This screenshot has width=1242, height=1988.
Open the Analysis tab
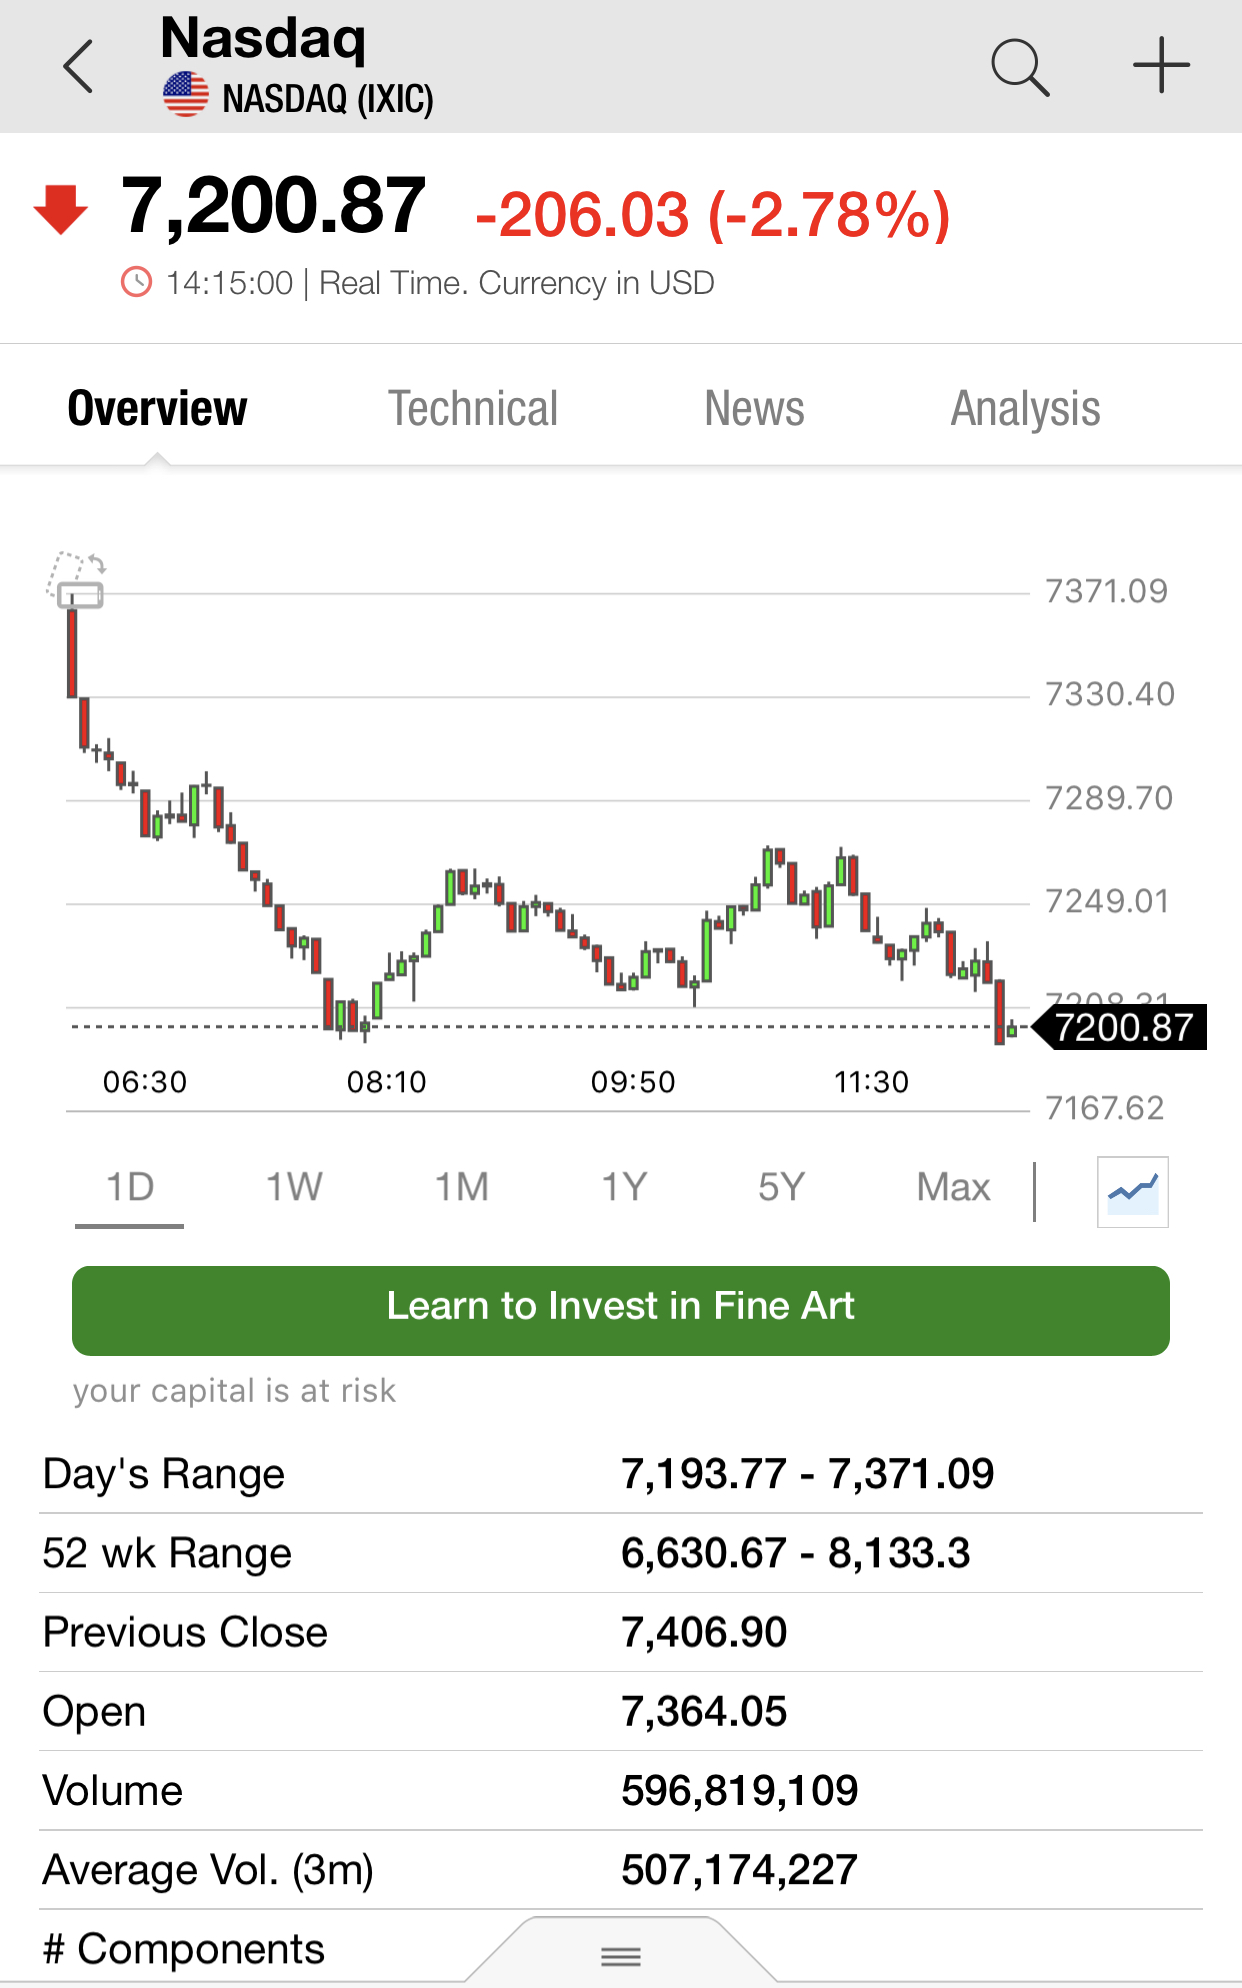point(1025,408)
